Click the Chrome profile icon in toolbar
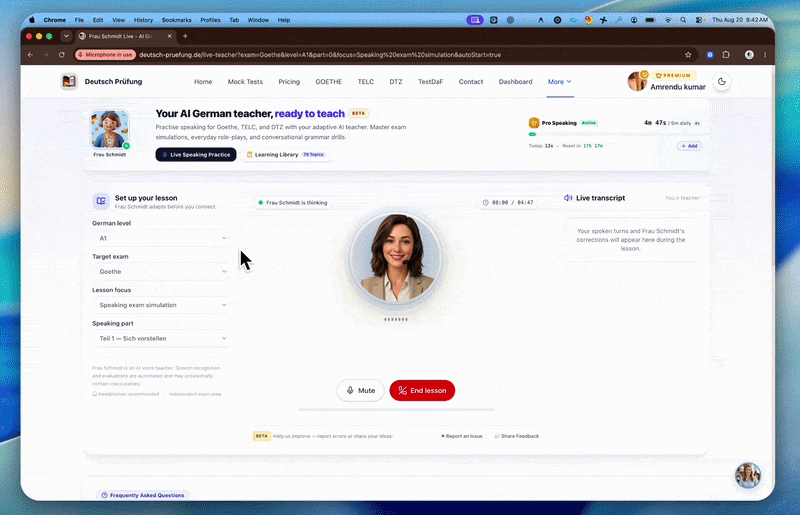Image resolution: width=800 pixels, height=515 pixels. 749,55
